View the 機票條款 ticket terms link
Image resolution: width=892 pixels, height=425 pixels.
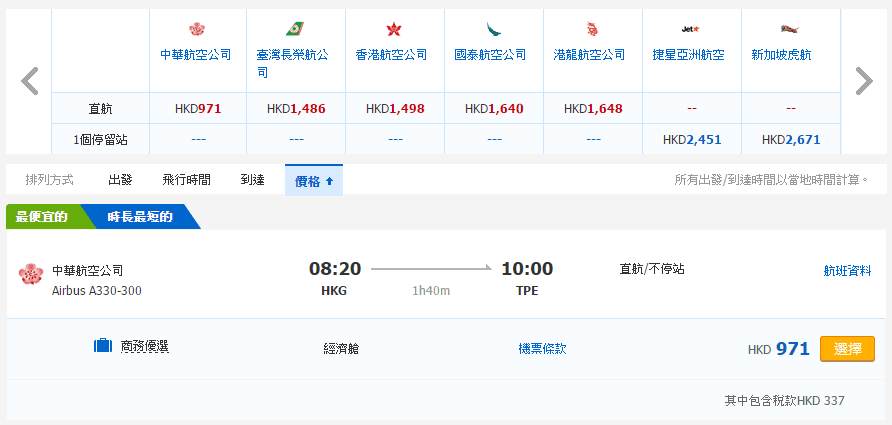pos(542,349)
